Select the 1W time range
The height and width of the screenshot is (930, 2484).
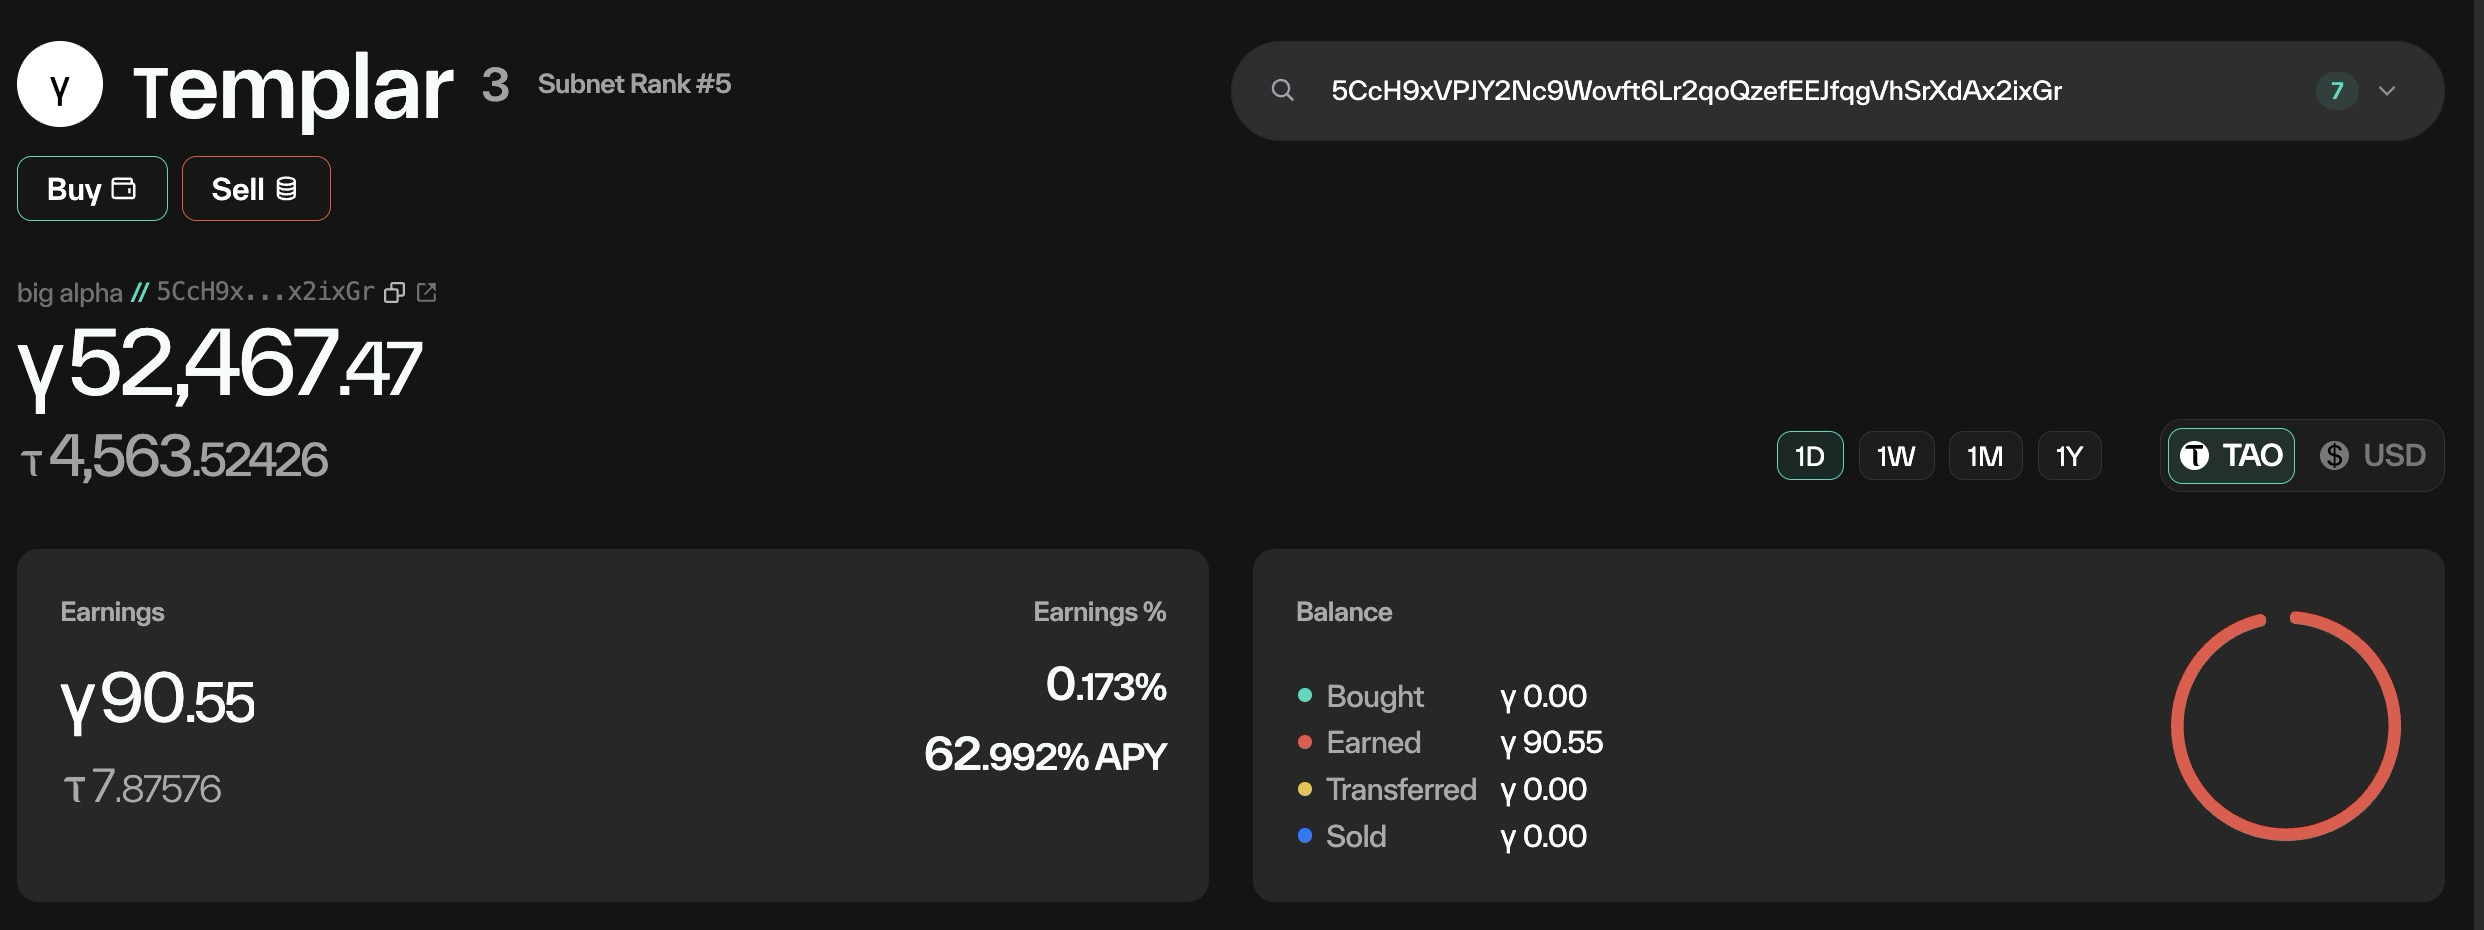pos(1896,456)
